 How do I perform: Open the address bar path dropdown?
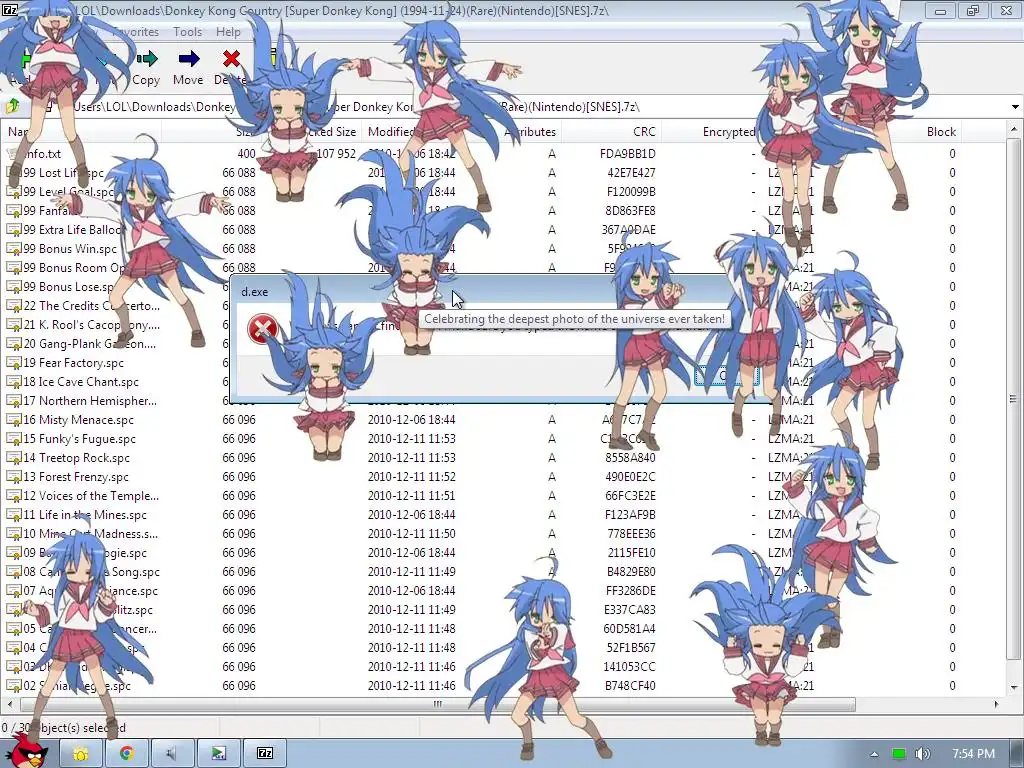[1015, 106]
